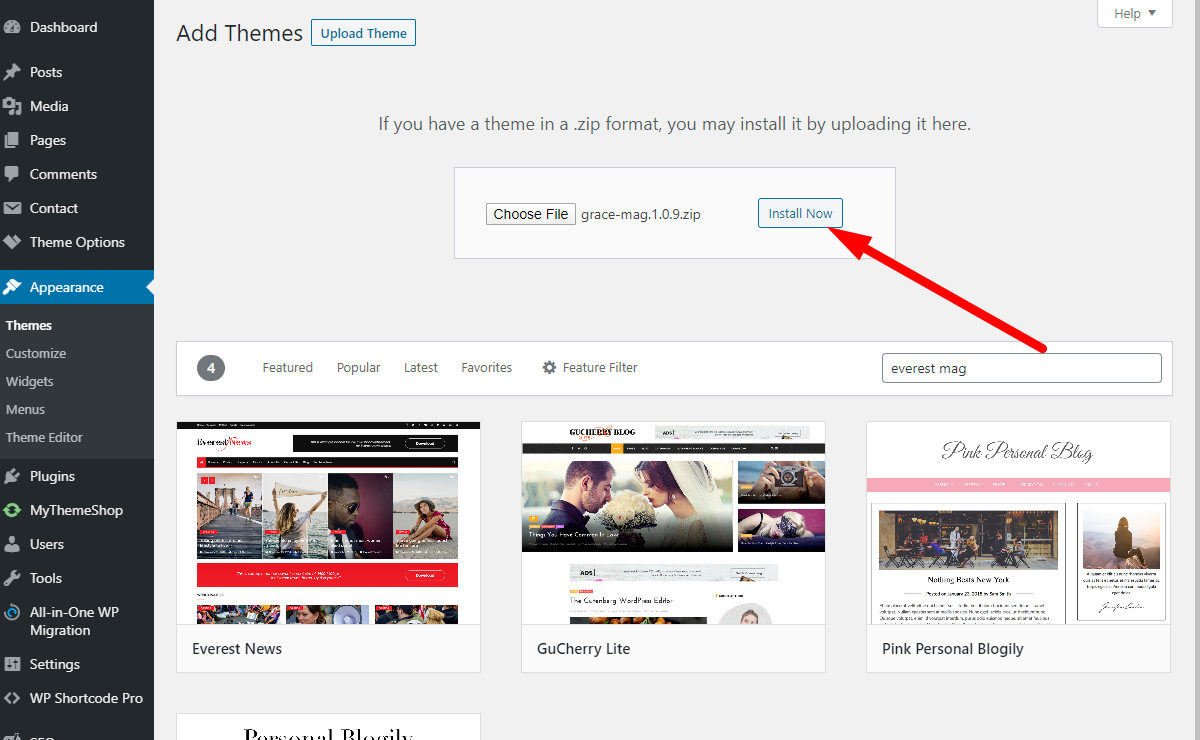The height and width of the screenshot is (740, 1200).
Task: Open the Menus submenu item
Action: 26,409
